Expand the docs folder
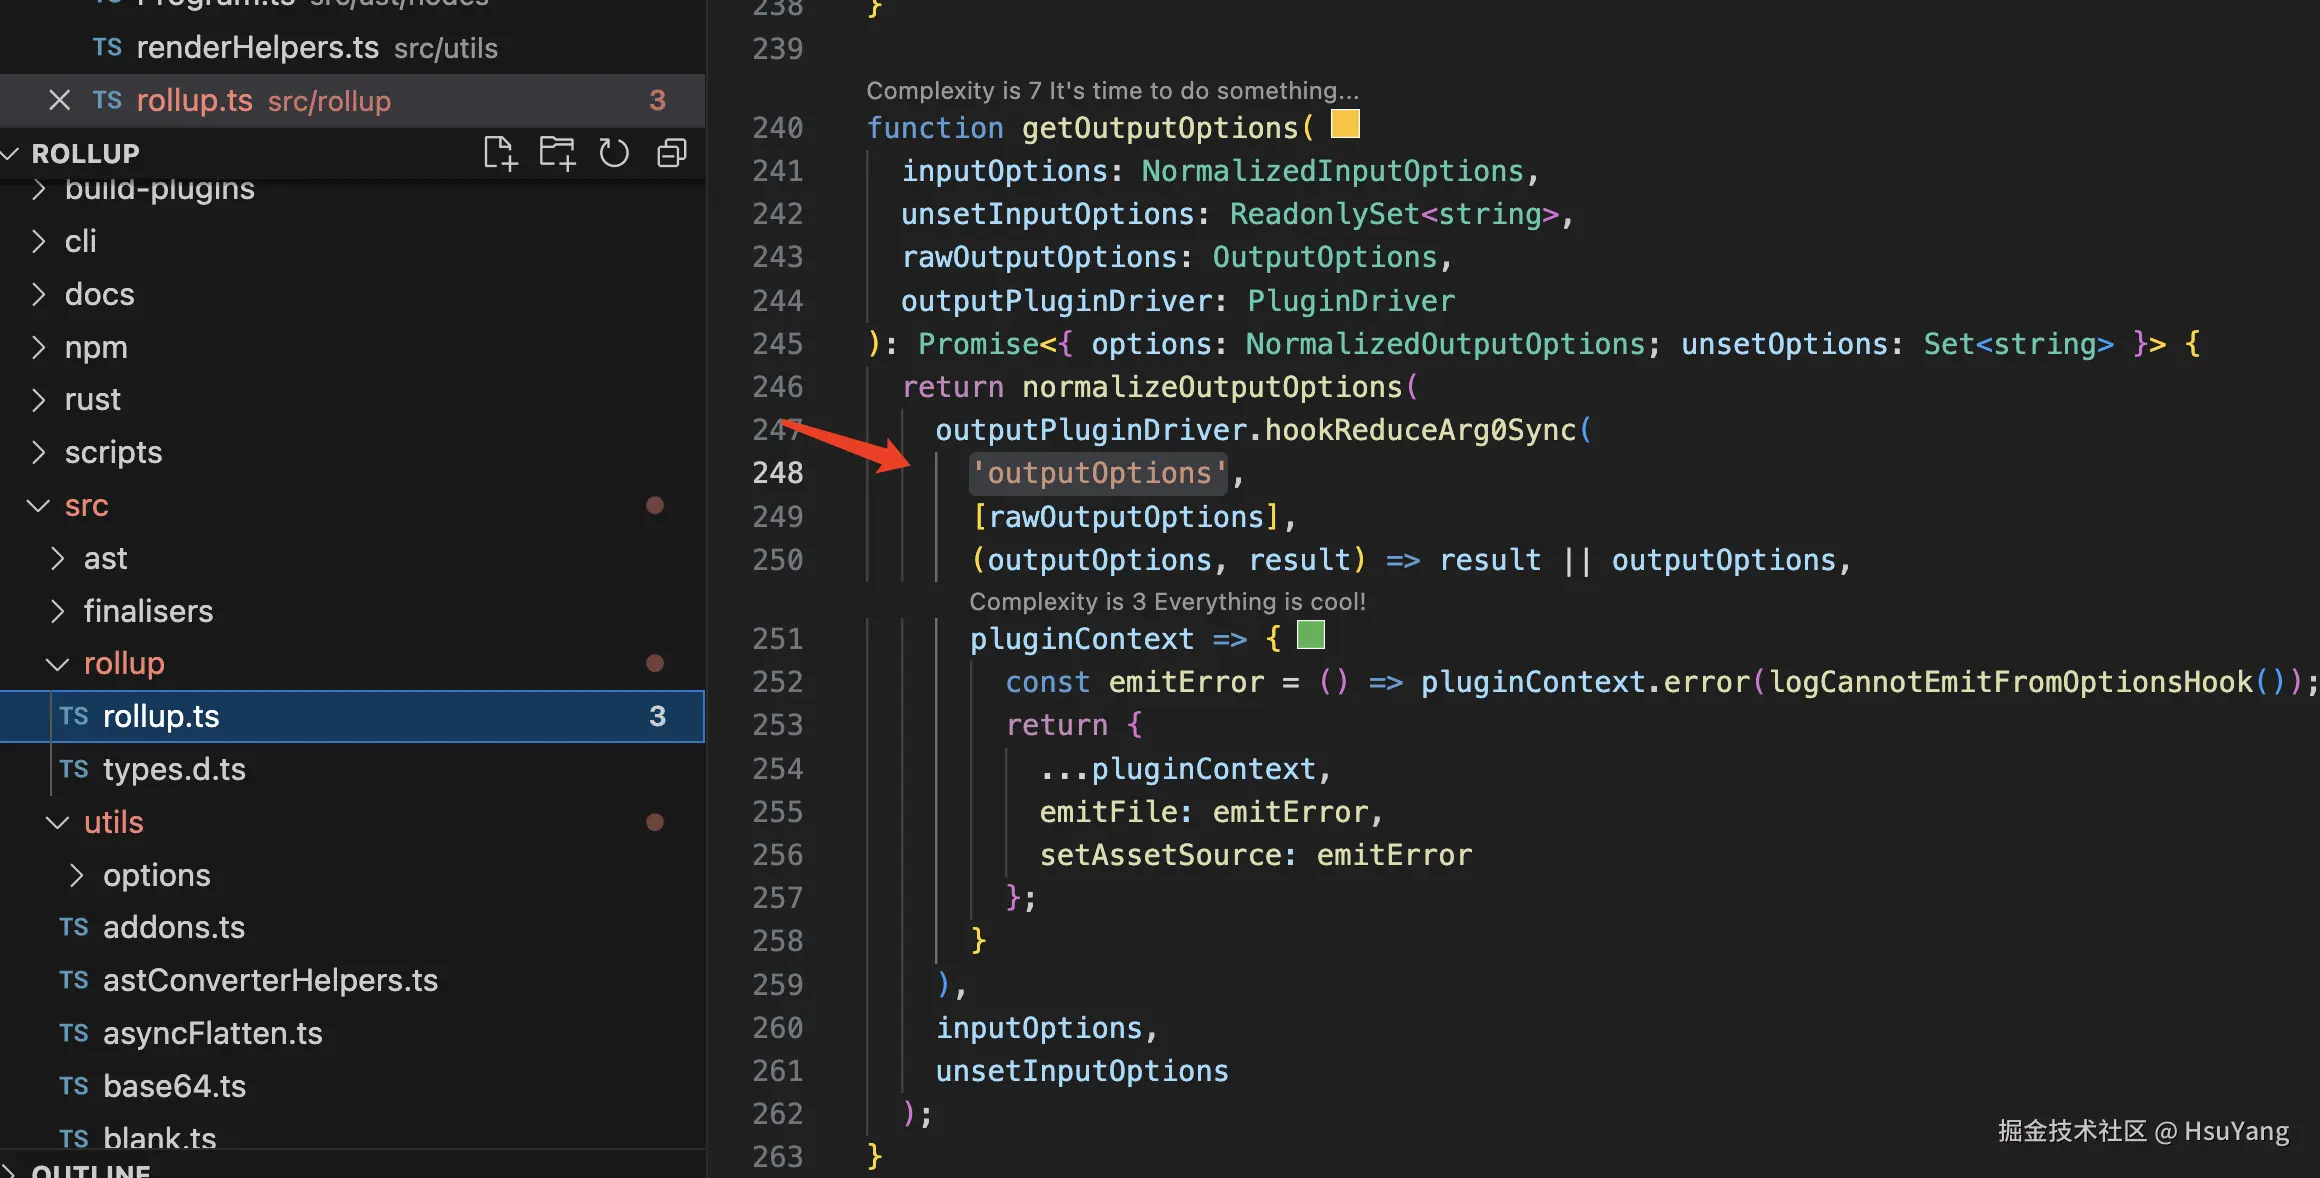 99,294
